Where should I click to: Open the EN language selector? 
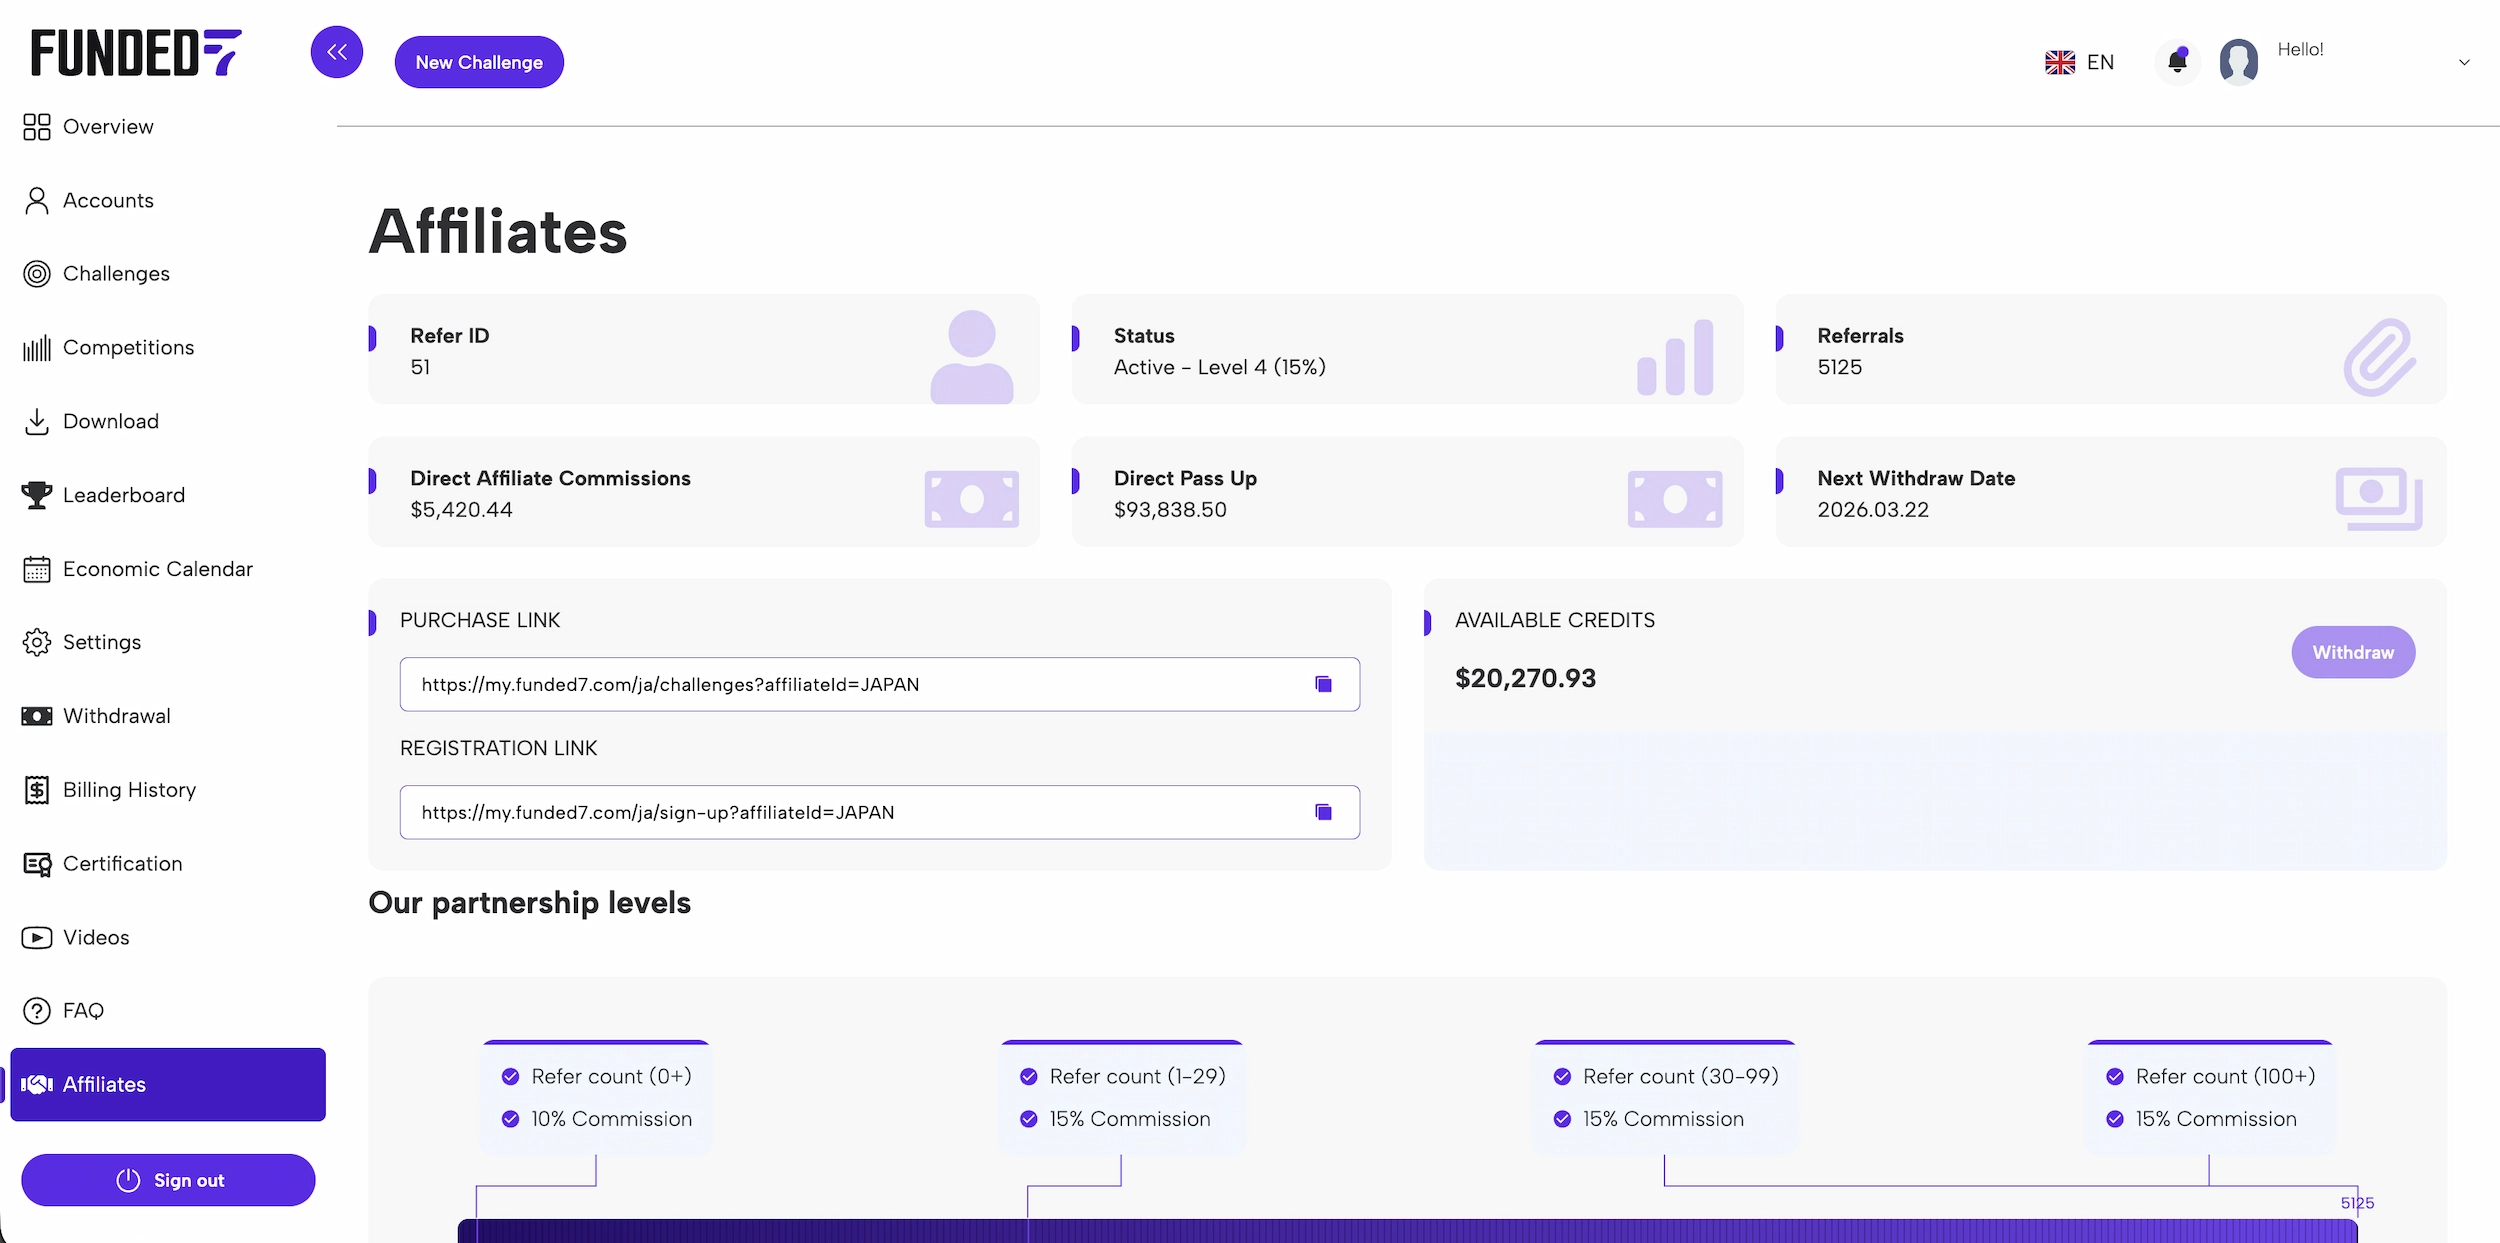2080,62
